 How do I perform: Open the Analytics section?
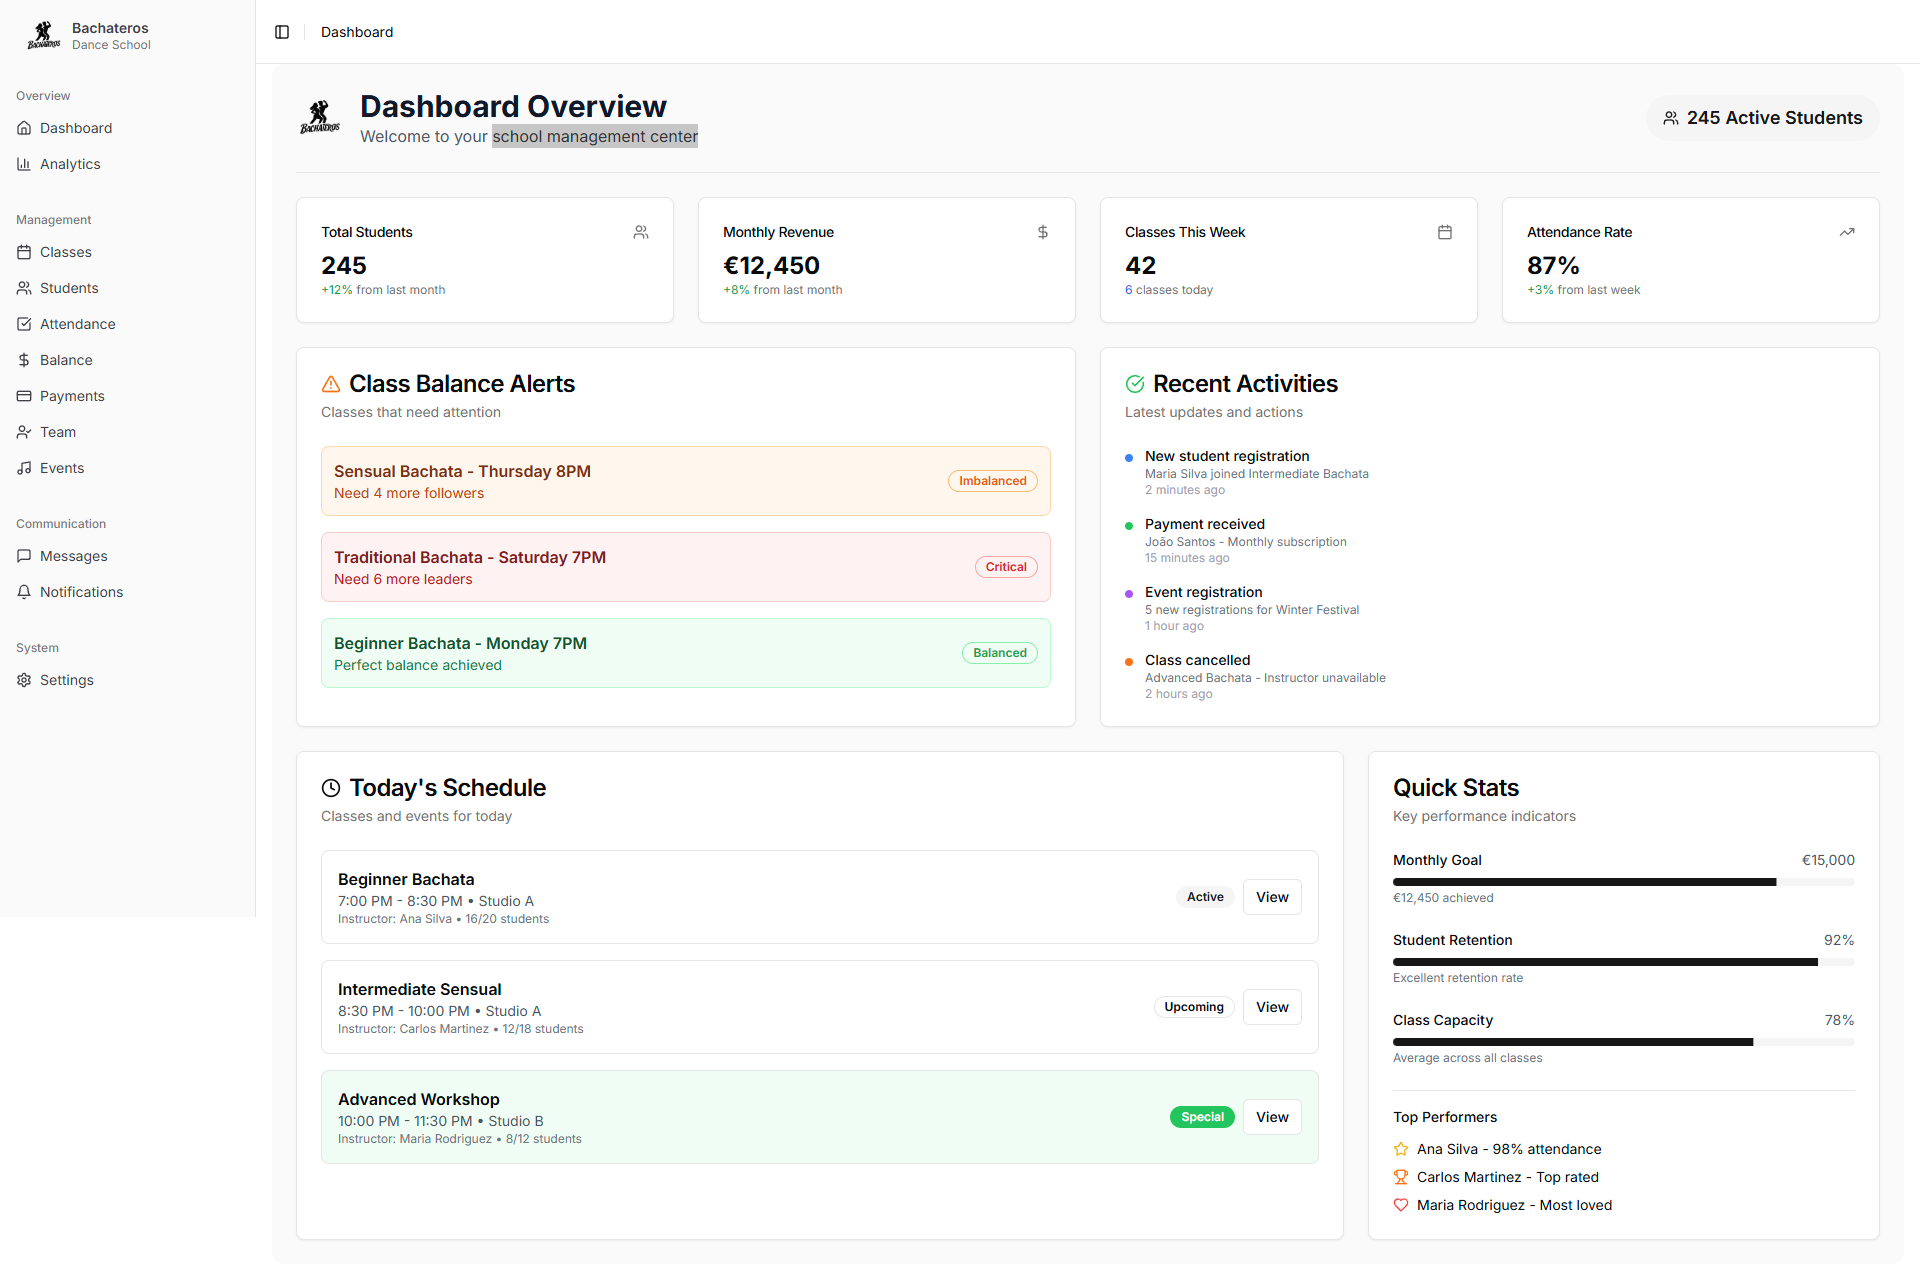70,164
